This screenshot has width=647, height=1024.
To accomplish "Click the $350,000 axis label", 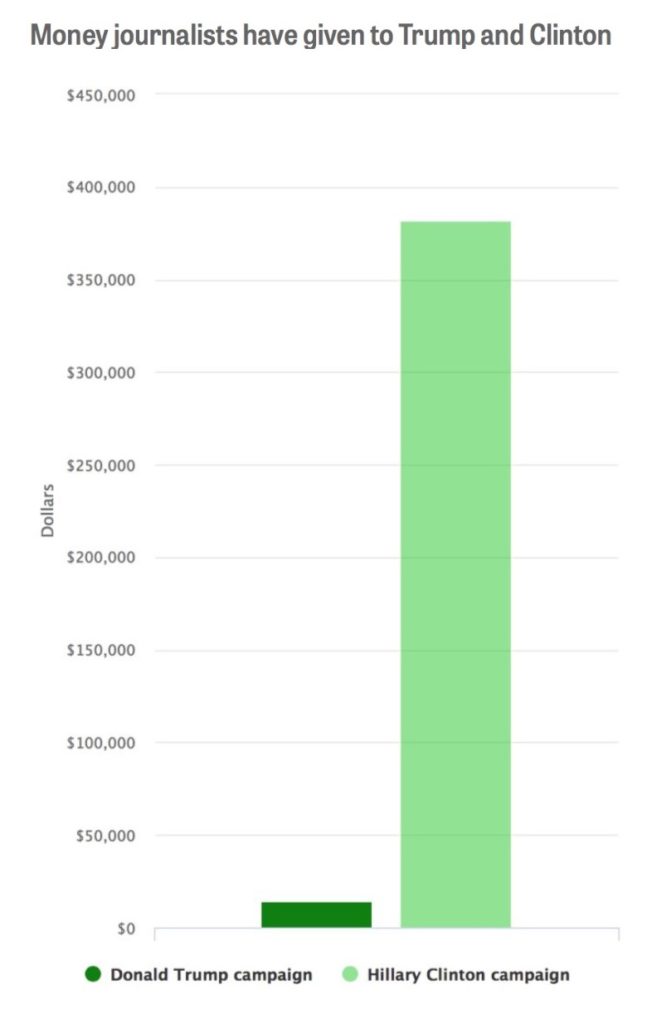I will pos(100,280).
